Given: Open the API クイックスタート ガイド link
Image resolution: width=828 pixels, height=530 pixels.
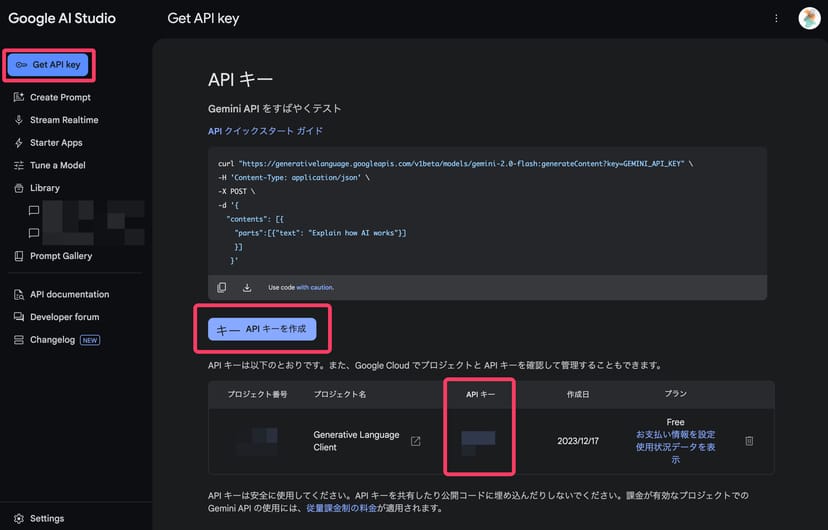Looking at the screenshot, I should click(265, 131).
